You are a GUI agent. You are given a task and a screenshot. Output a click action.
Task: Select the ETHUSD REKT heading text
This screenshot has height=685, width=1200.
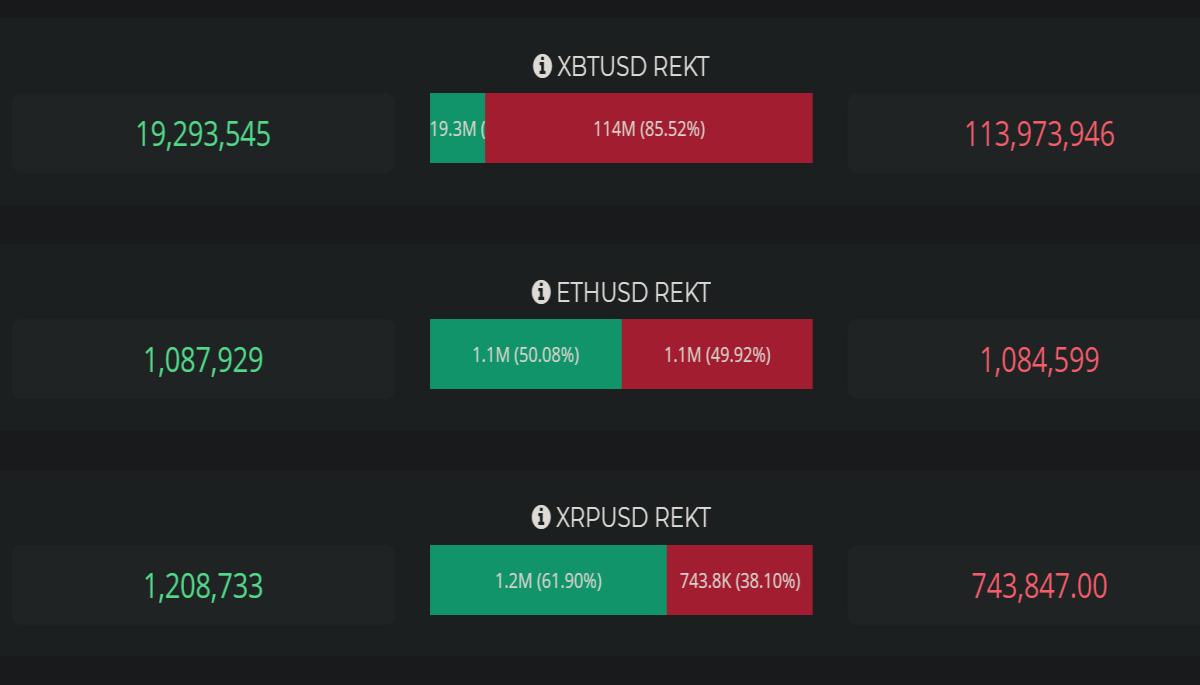(633, 292)
